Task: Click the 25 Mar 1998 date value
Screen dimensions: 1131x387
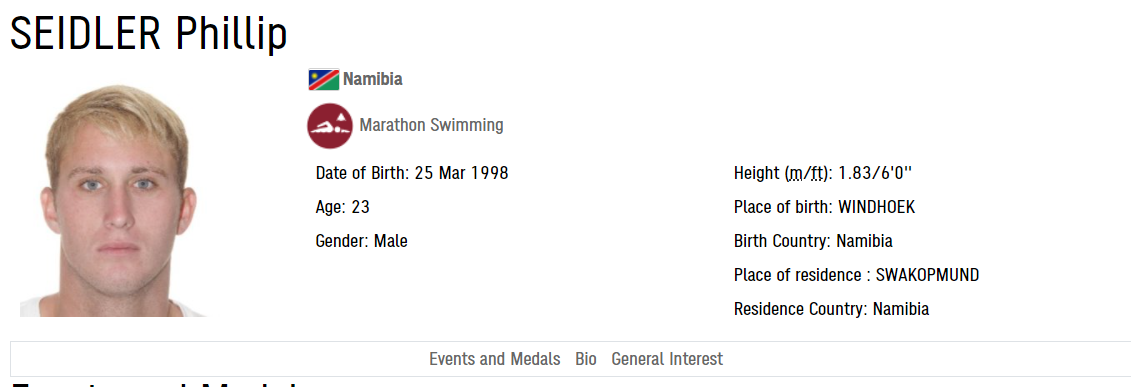Action: coord(462,174)
